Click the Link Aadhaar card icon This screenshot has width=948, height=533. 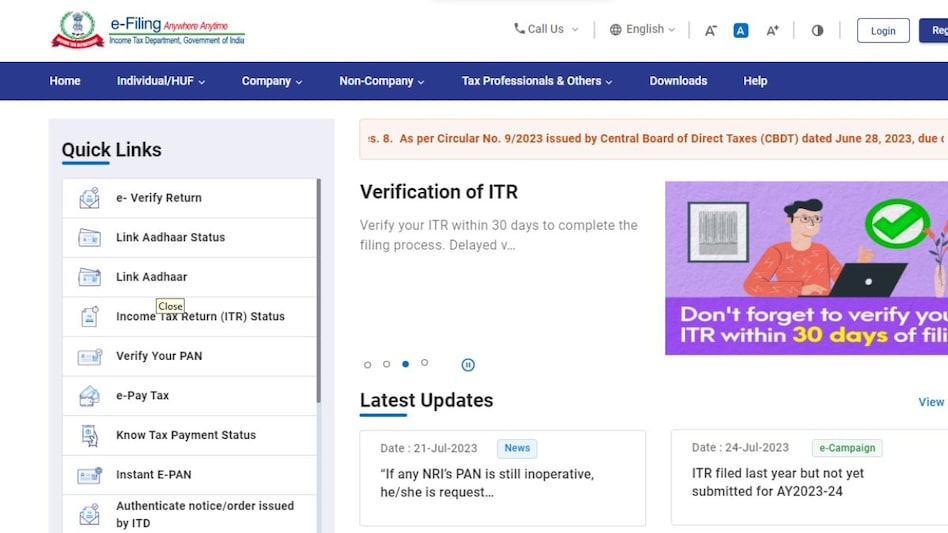pyautogui.click(x=89, y=277)
